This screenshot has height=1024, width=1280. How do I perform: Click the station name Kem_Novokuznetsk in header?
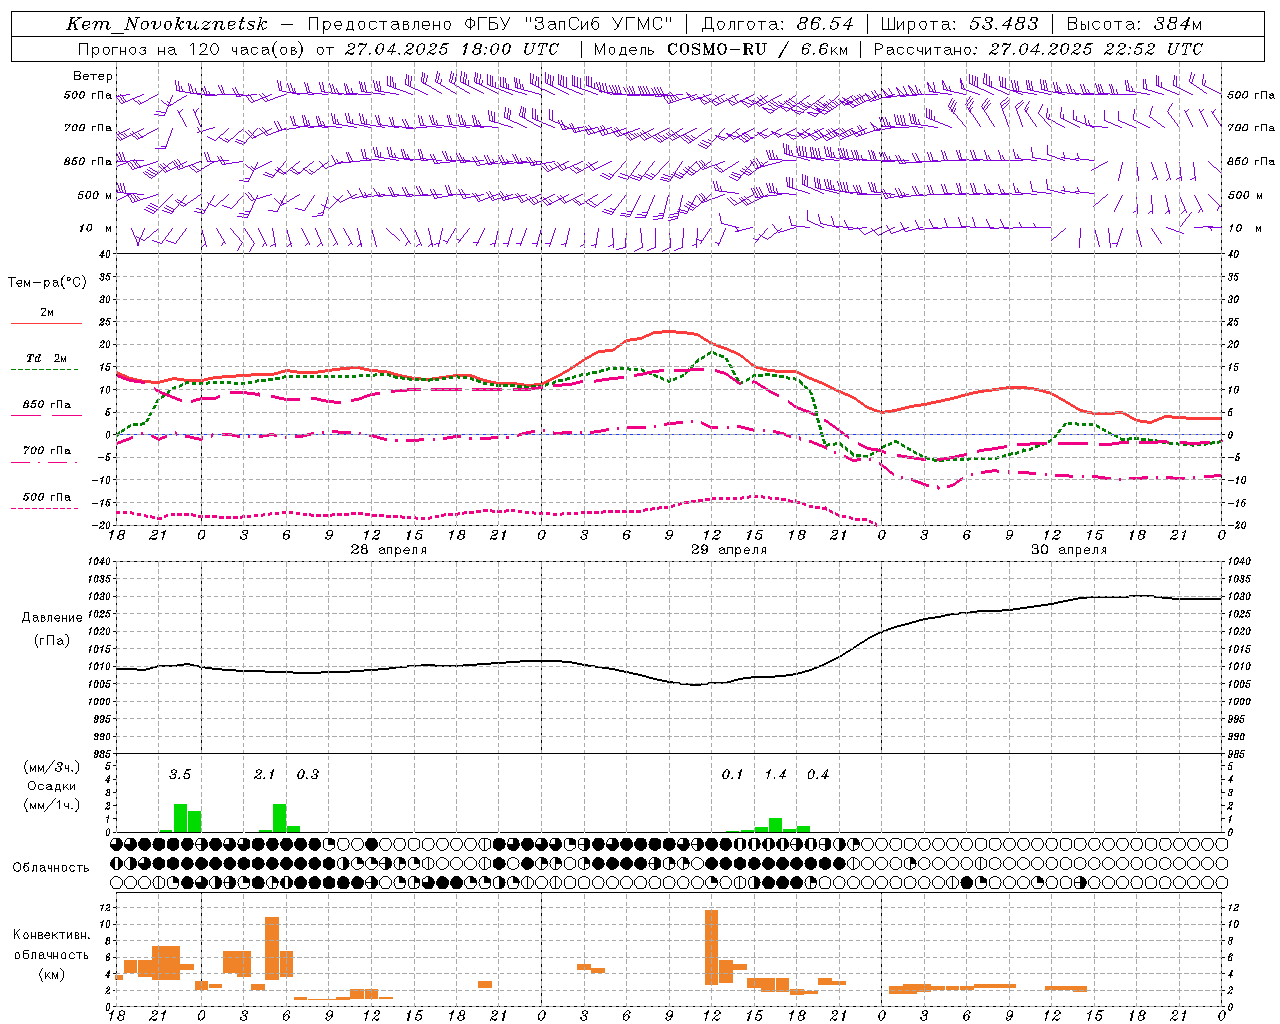coord(167,24)
